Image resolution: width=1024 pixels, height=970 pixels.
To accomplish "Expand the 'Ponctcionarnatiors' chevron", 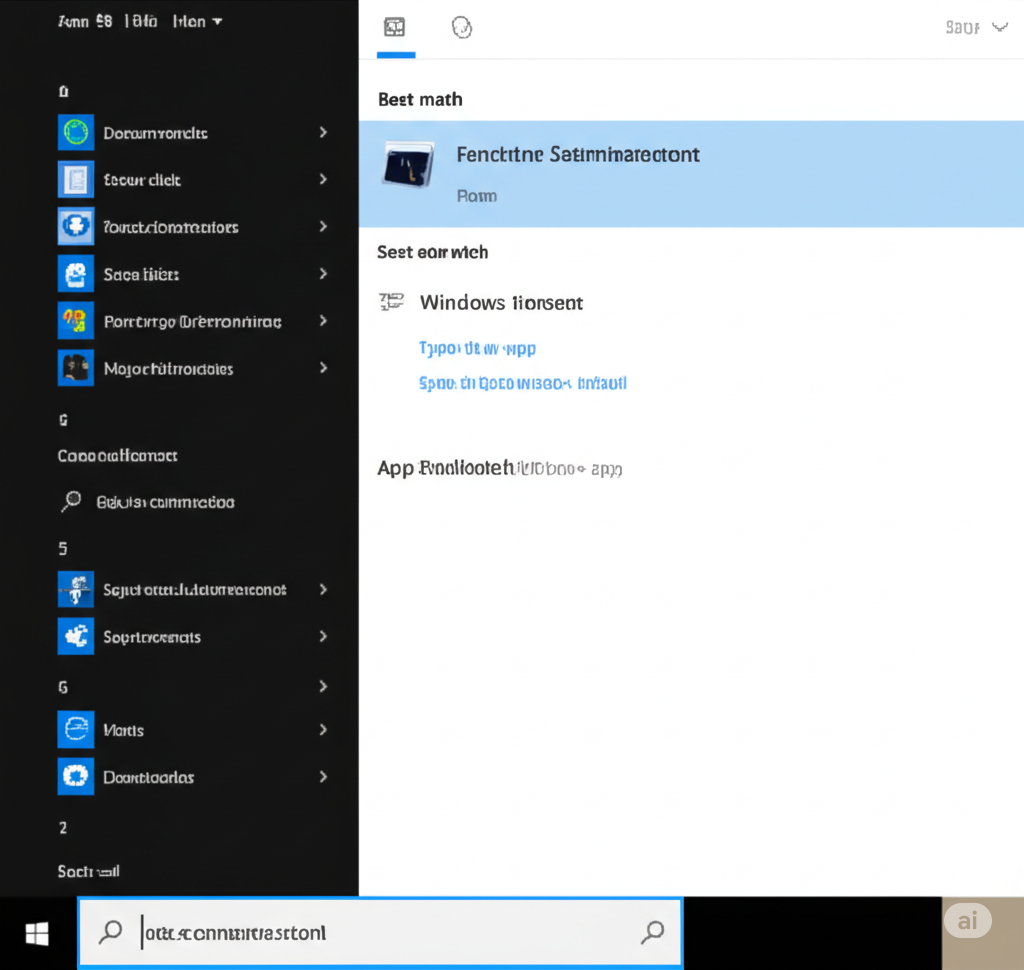I will 323,227.
